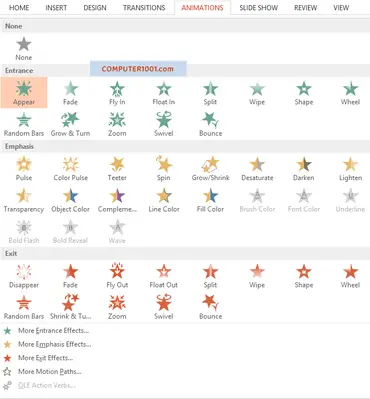Select the entrance Bounce effect
Image resolution: width=370 pixels, height=399 pixels.
(x=210, y=125)
